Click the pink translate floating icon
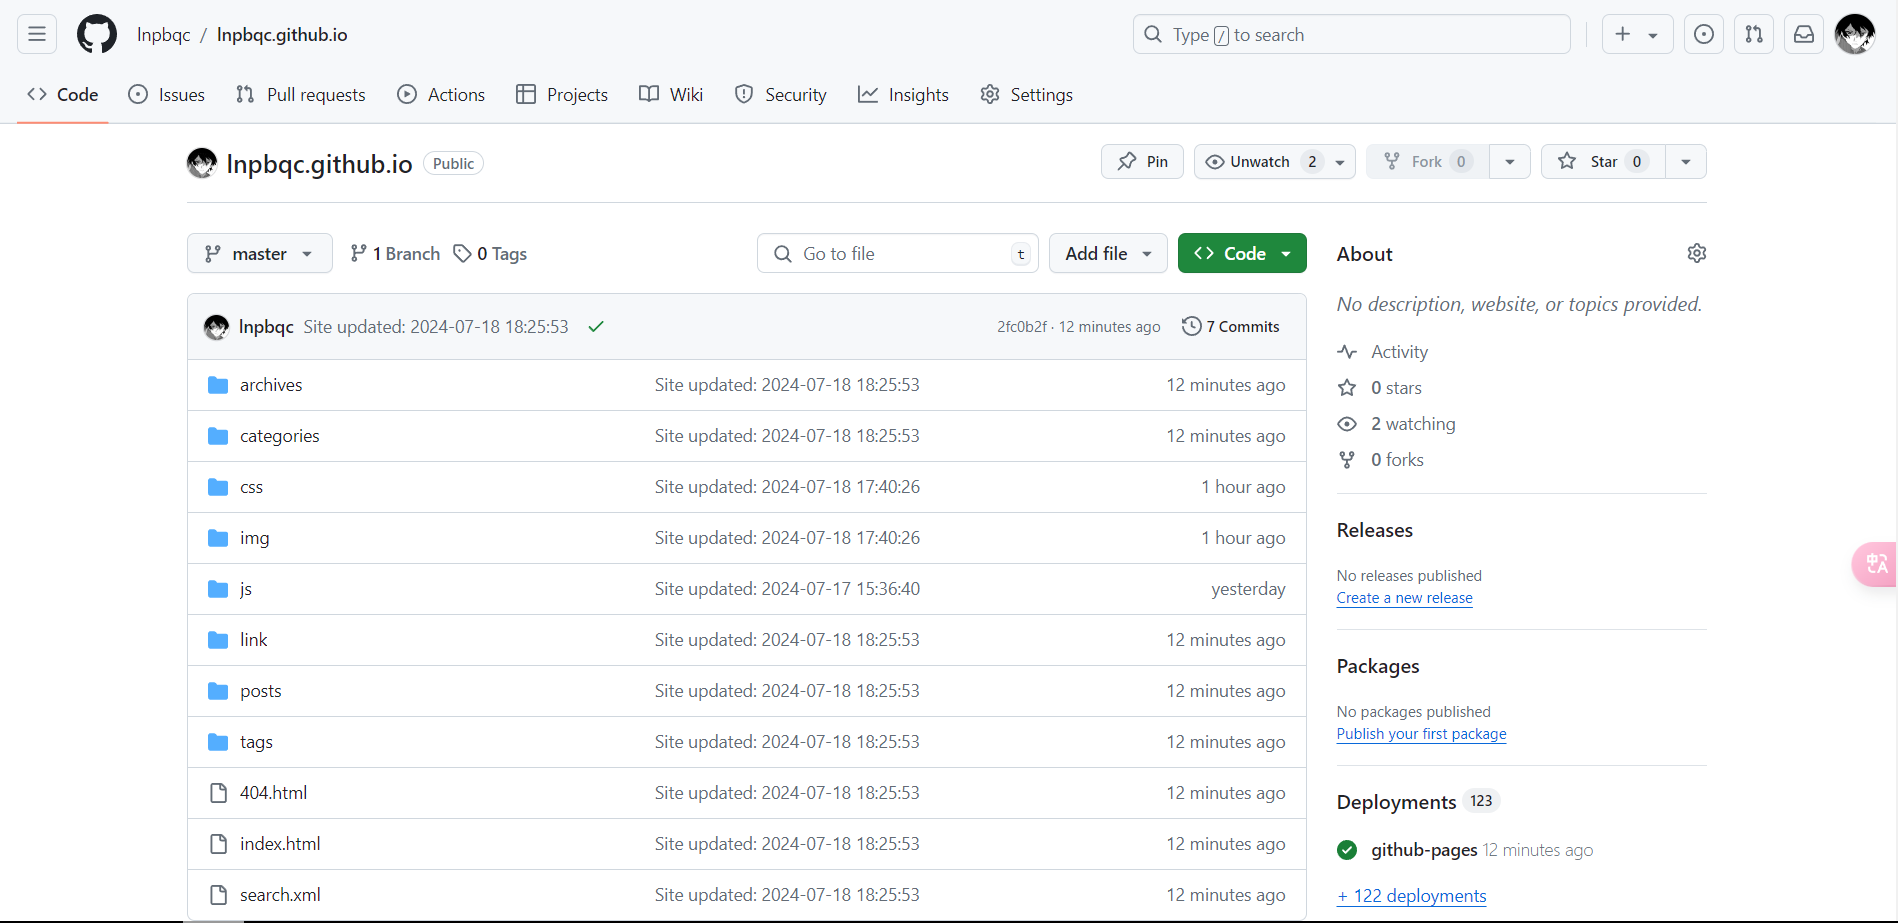The width and height of the screenshot is (1898, 923). [1875, 564]
